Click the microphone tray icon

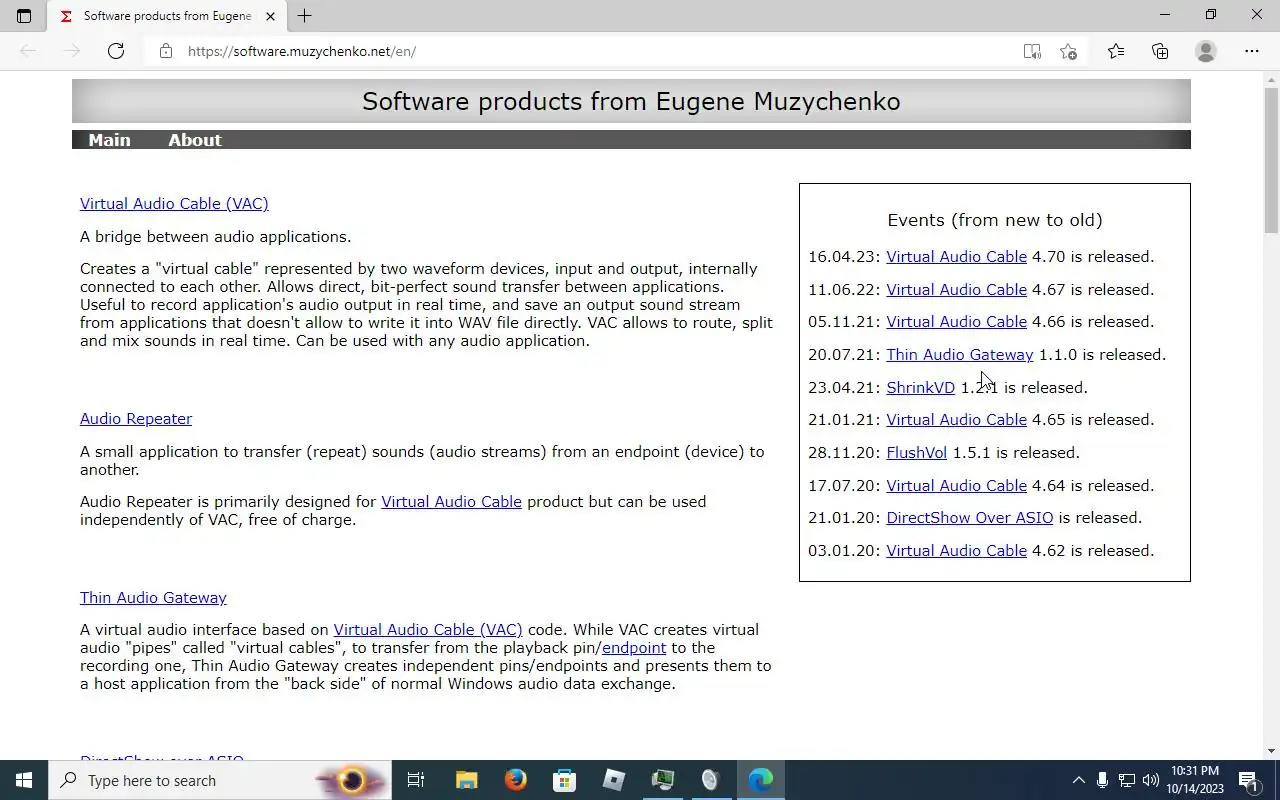pos(1102,780)
